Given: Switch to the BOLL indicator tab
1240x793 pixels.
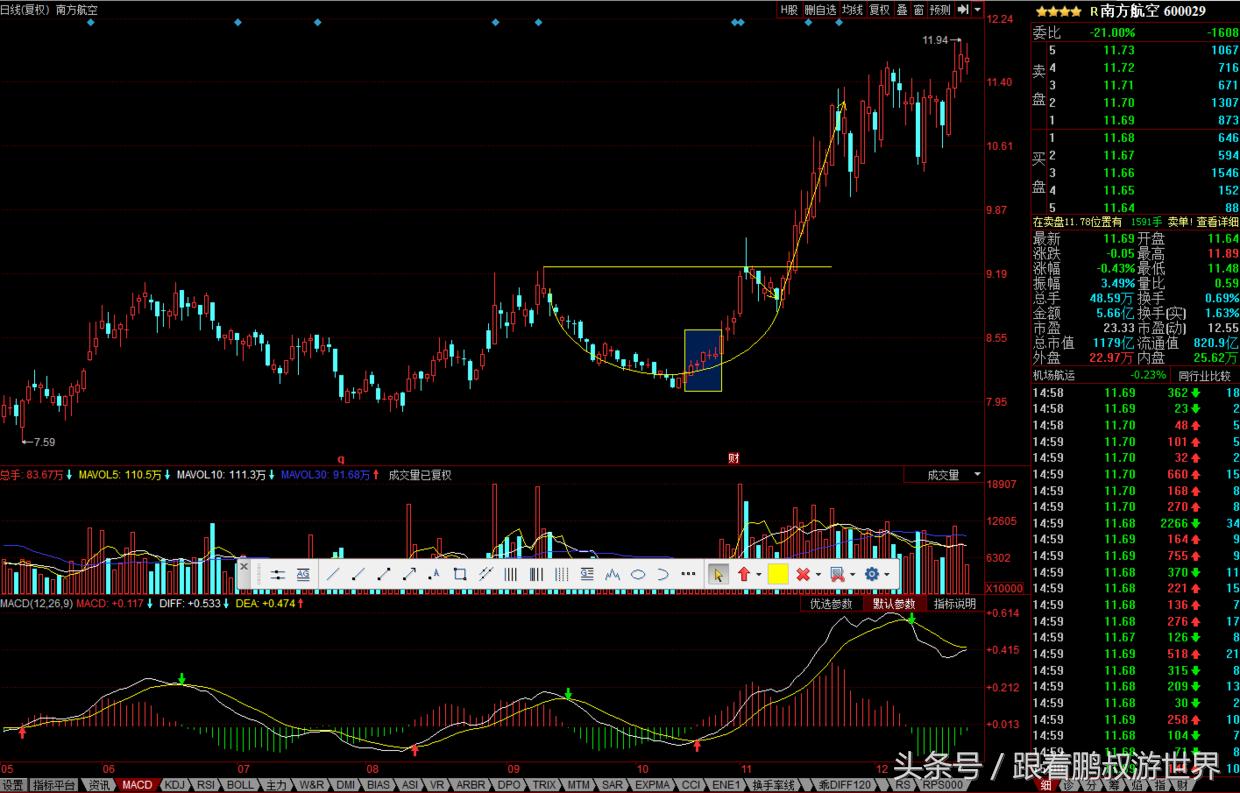Looking at the screenshot, I should coord(240,785).
